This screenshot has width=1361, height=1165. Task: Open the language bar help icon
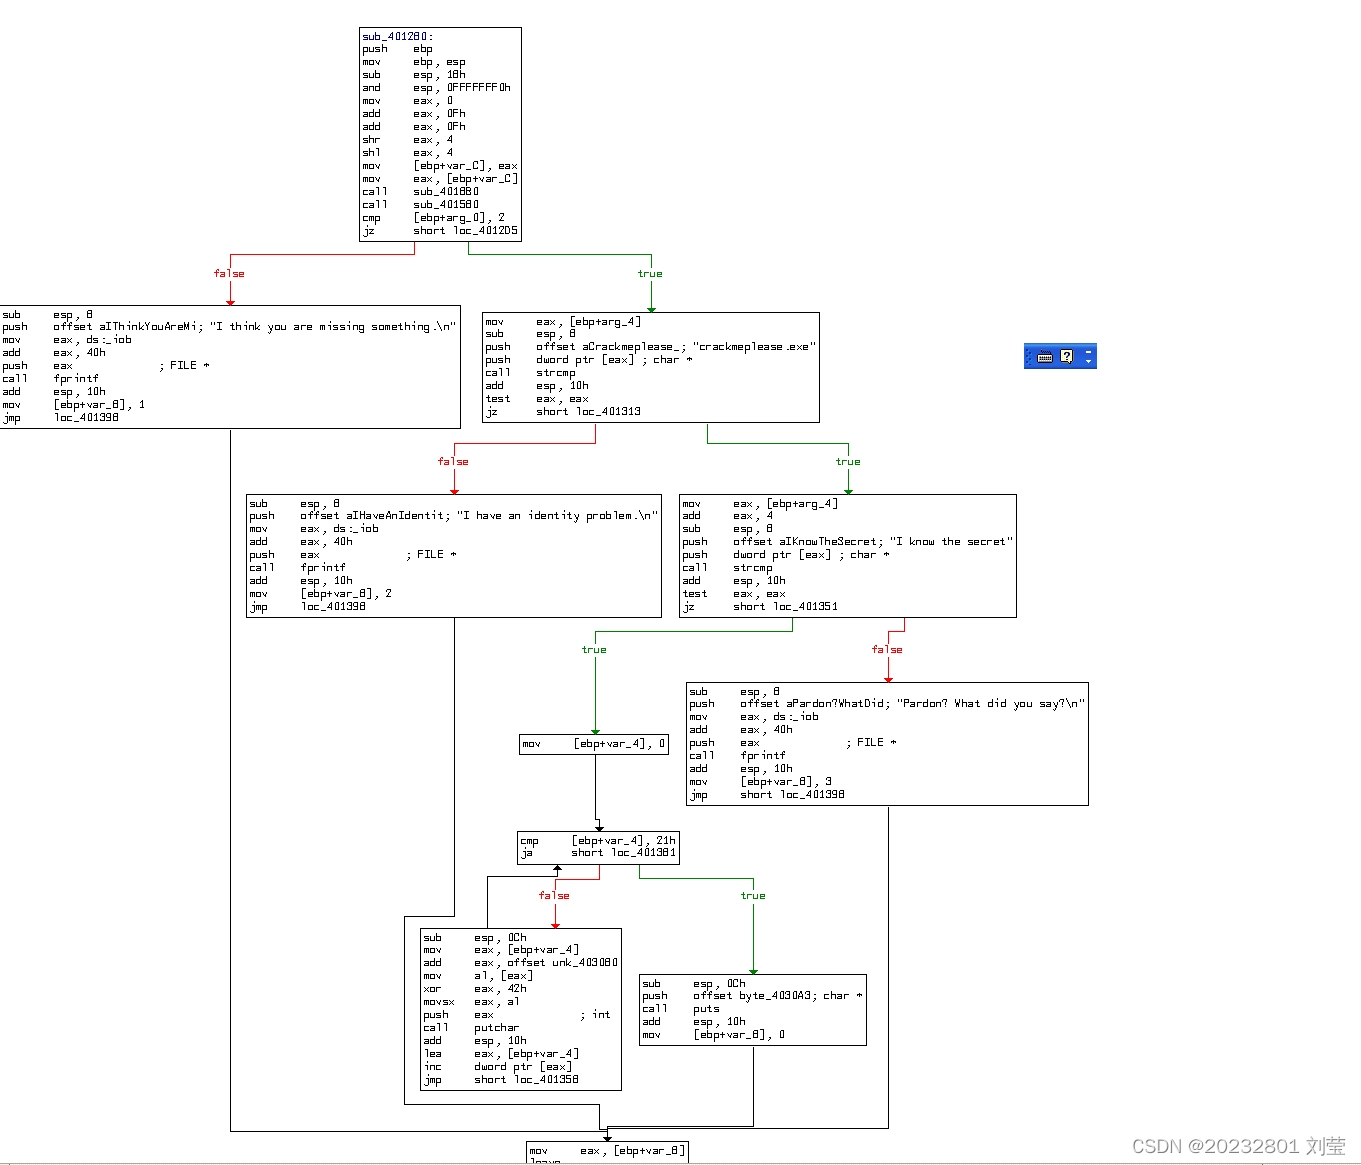(x=1067, y=356)
